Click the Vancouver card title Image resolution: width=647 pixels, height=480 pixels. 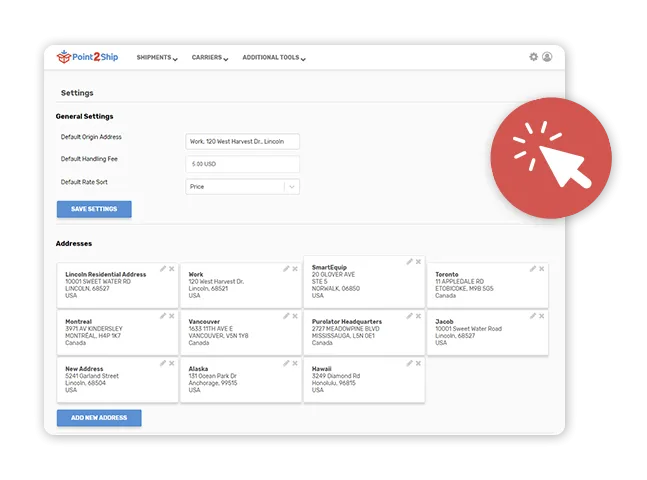[204, 322]
